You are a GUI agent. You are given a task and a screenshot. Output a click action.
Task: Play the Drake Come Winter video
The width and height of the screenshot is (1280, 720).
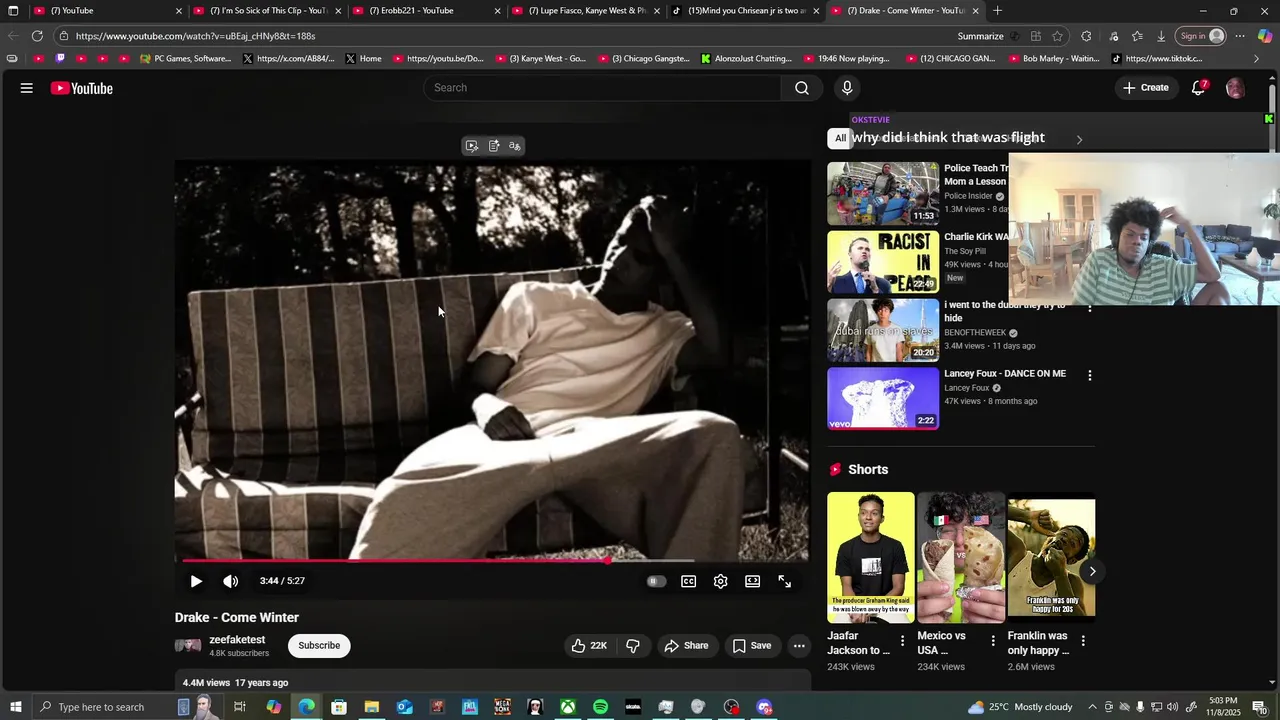coord(196,581)
